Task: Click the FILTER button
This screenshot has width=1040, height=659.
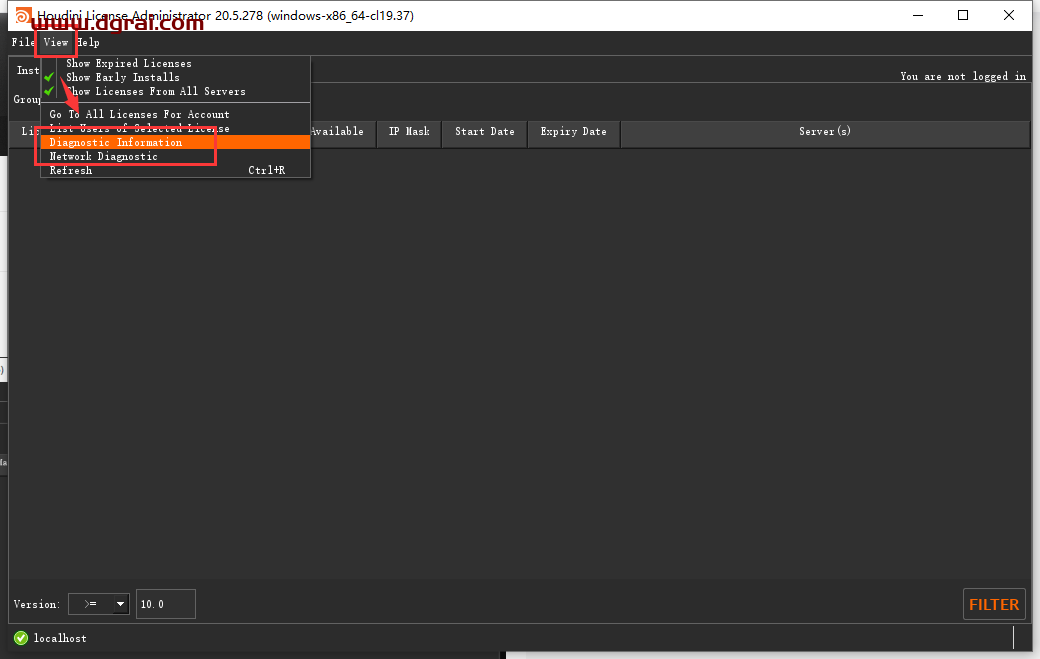Action: point(994,605)
